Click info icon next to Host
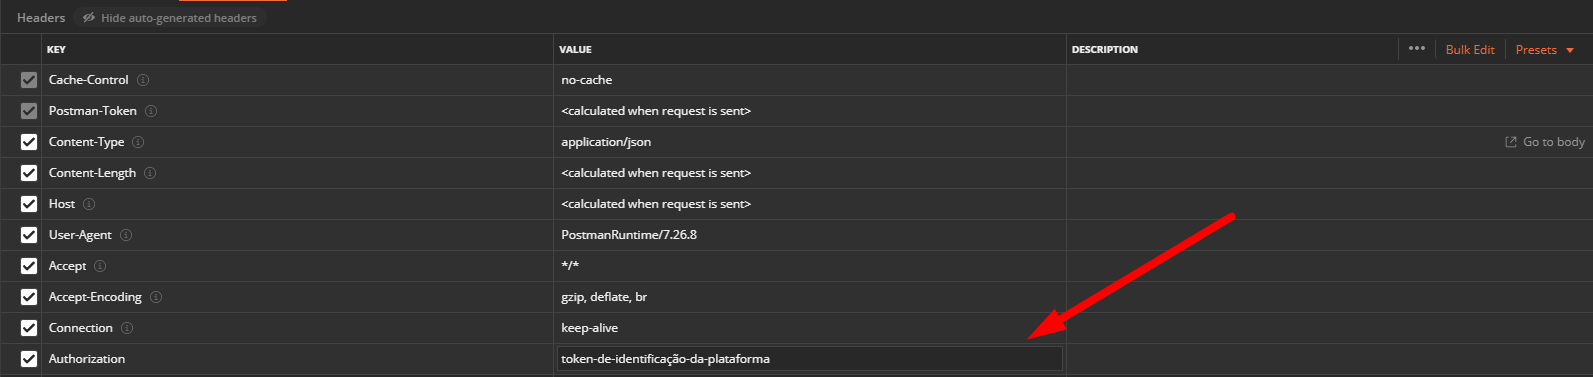1593x377 pixels. (x=89, y=204)
